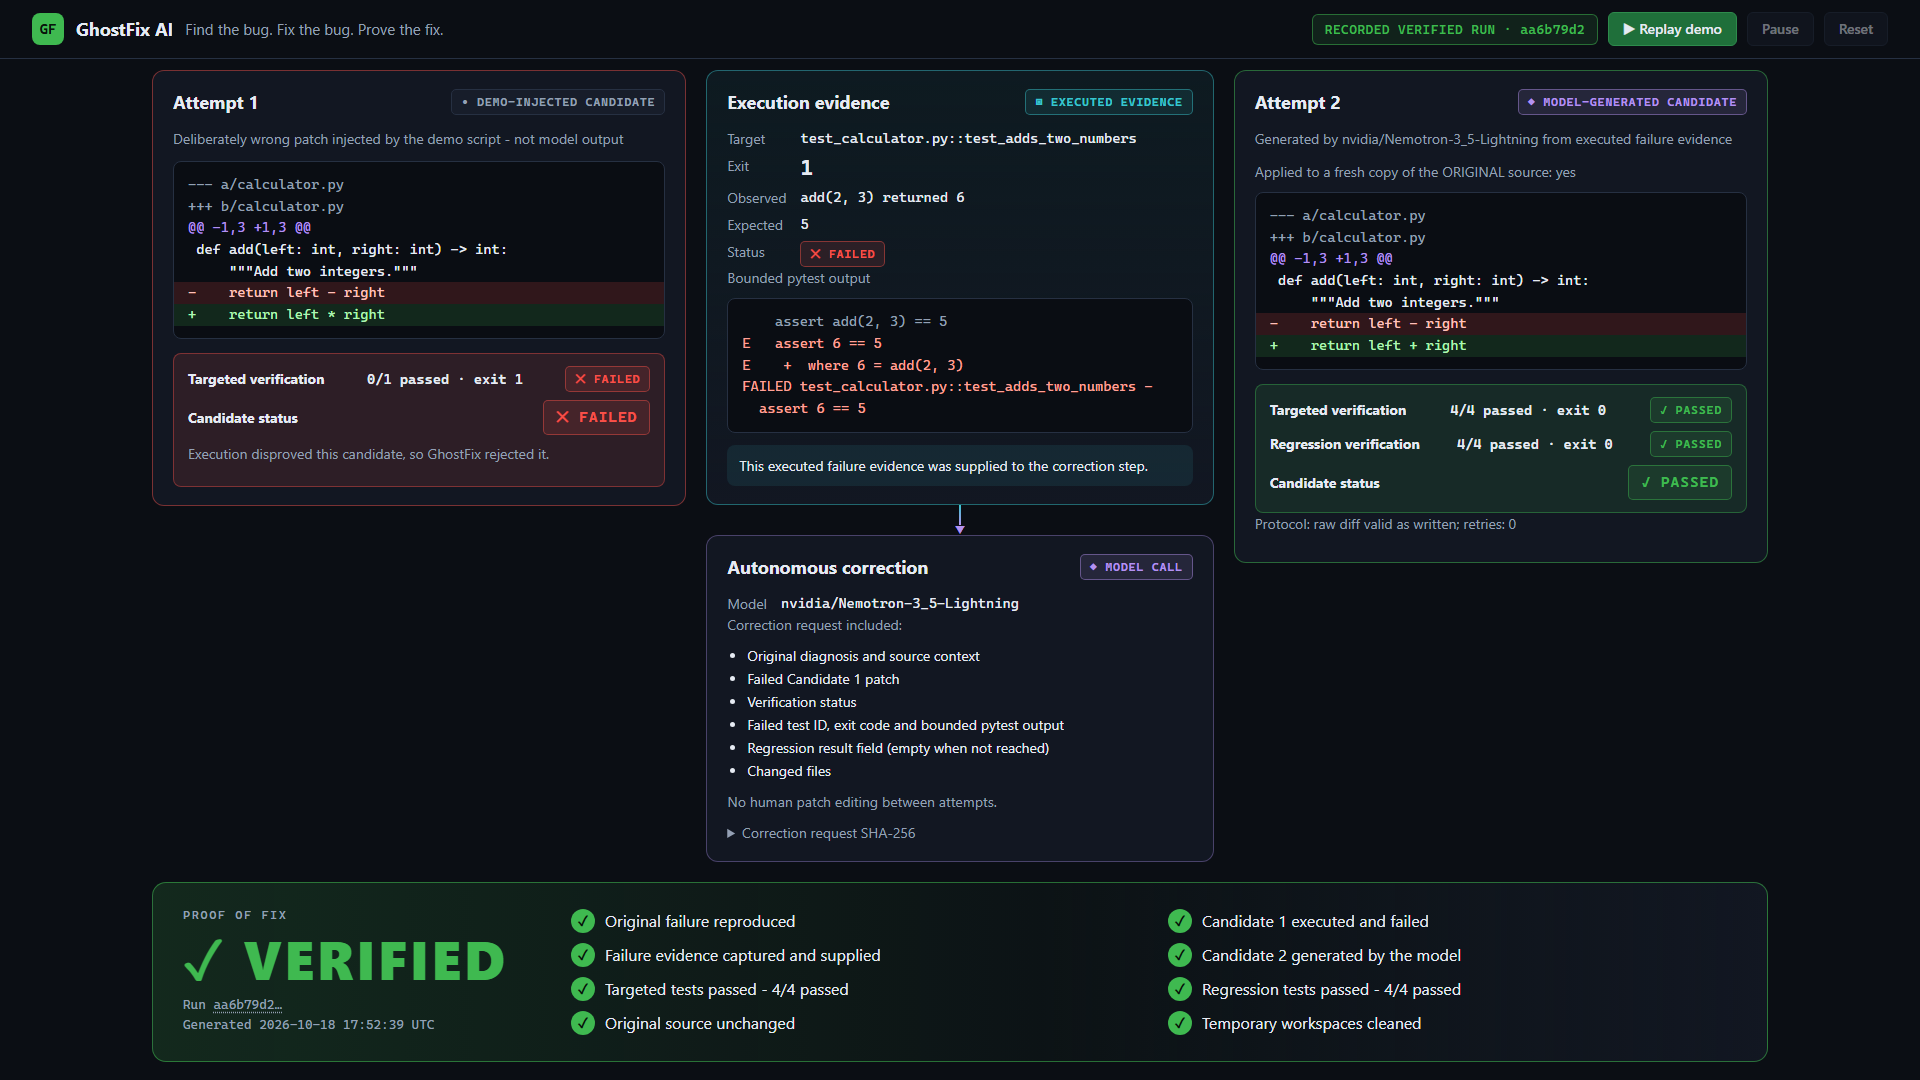Click the large VERIFIED checkmark
This screenshot has width=1920, height=1080.
pyautogui.click(x=203, y=961)
